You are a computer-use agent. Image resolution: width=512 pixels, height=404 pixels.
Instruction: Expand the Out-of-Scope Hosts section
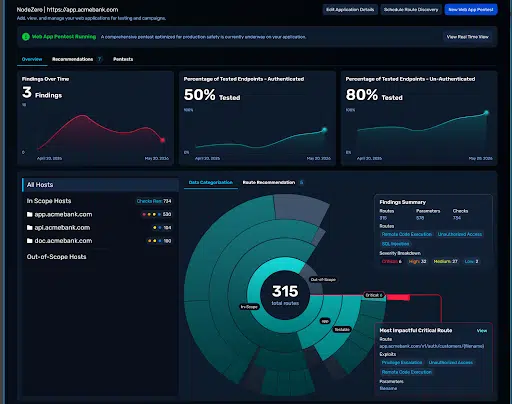(x=56, y=257)
